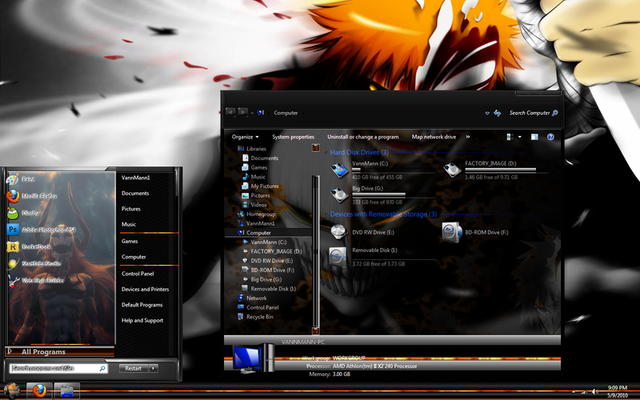Click FACTORY_IMAGE (D:) capacity bar
This screenshot has height=400, width=640.
[506, 169]
